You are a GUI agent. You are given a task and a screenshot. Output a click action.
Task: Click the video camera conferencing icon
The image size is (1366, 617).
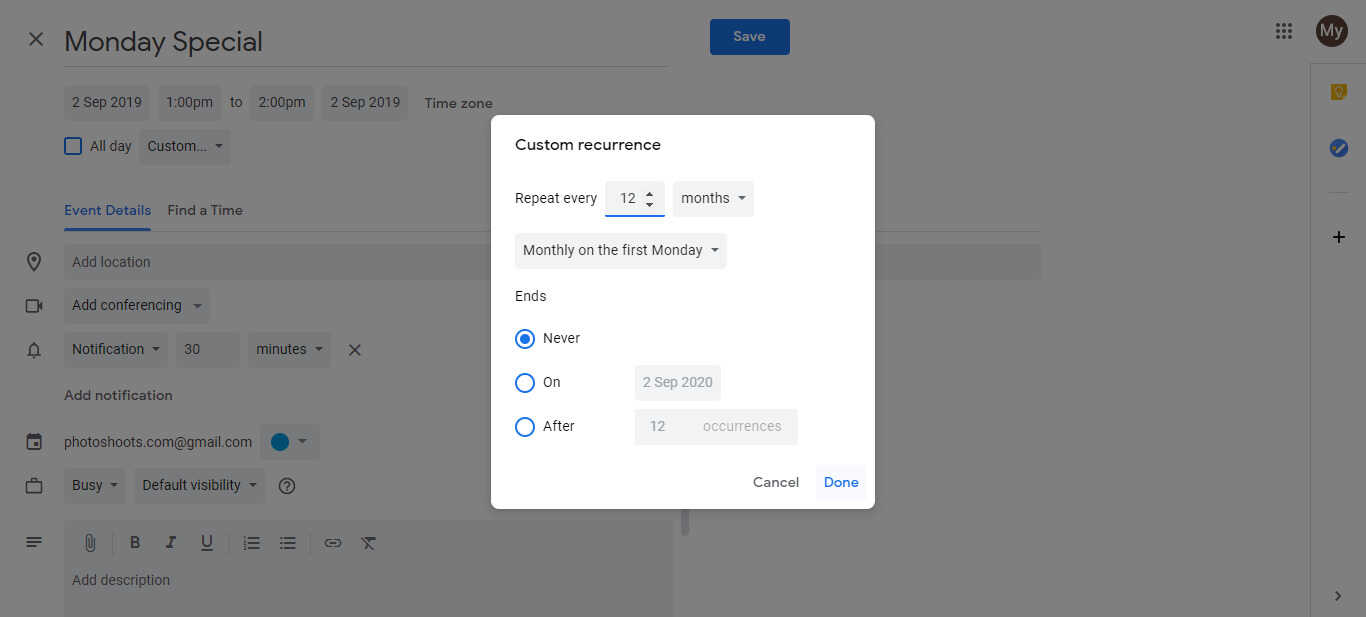(x=34, y=306)
